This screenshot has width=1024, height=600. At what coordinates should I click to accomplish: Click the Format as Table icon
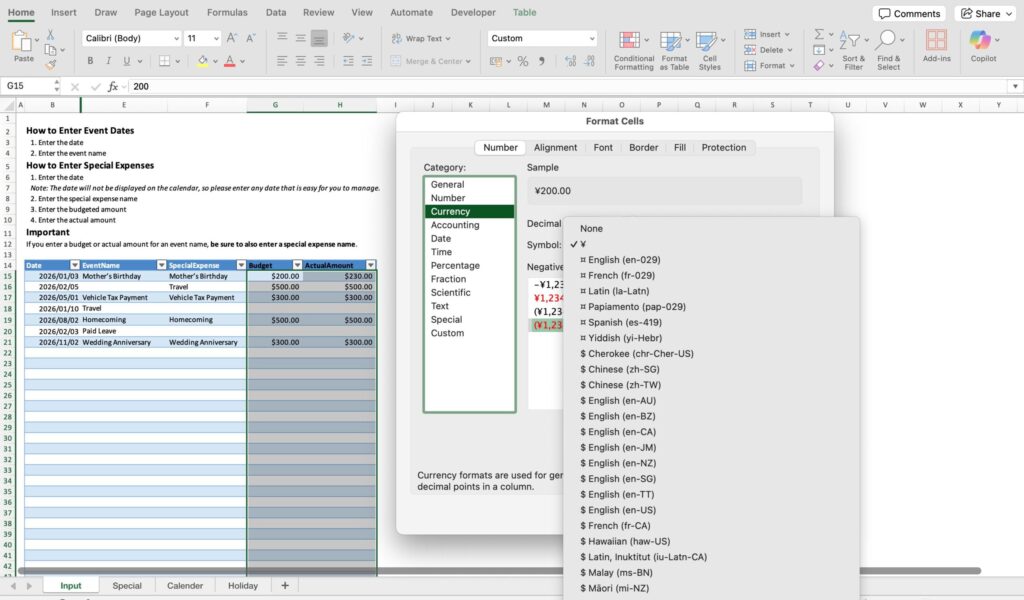click(x=674, y=49)
